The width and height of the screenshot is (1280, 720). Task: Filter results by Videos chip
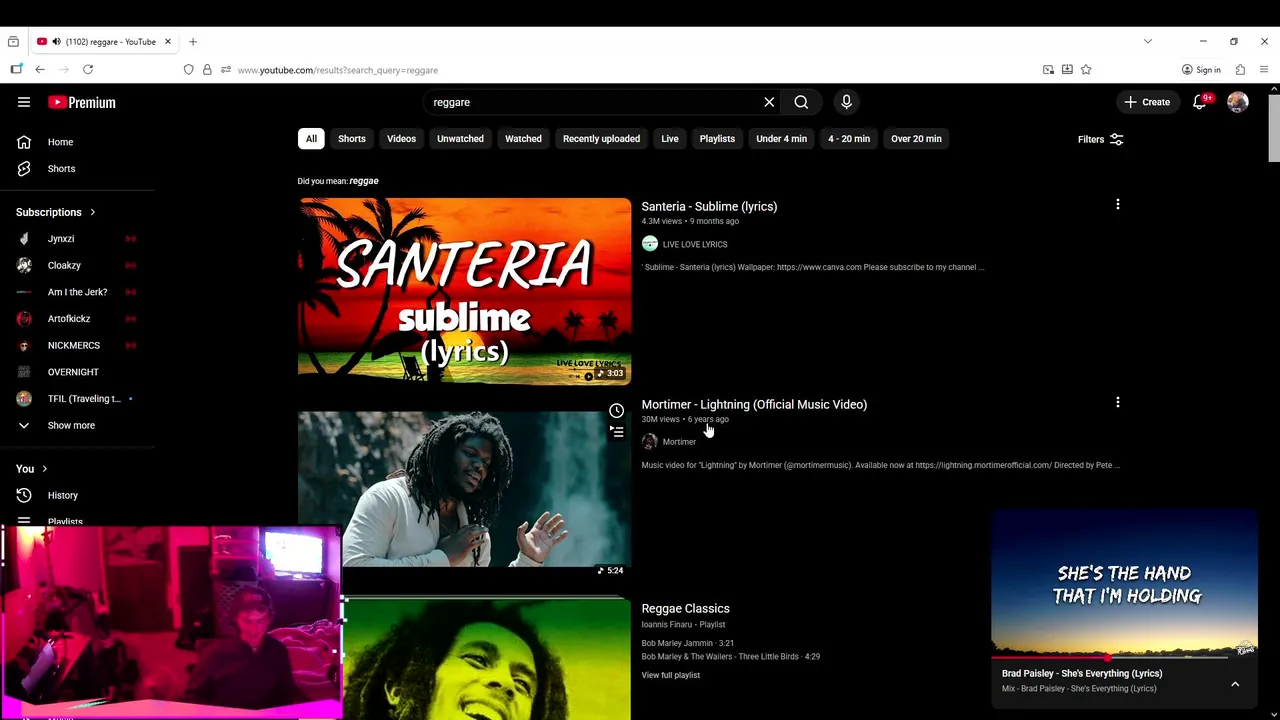pyautogui.click(x=401, y=139)
